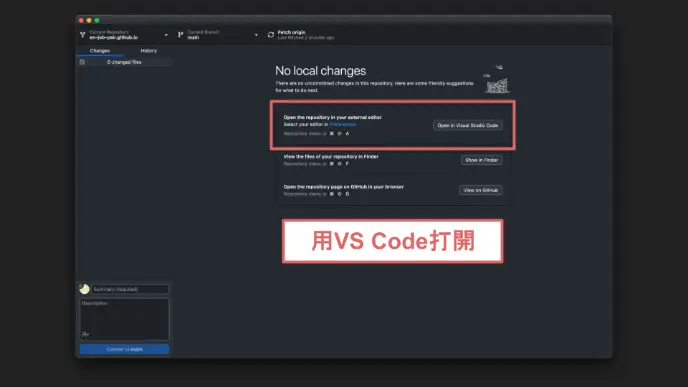
Task: Click the repository icon in the toolbar
Action: click(x=82, y=35)
